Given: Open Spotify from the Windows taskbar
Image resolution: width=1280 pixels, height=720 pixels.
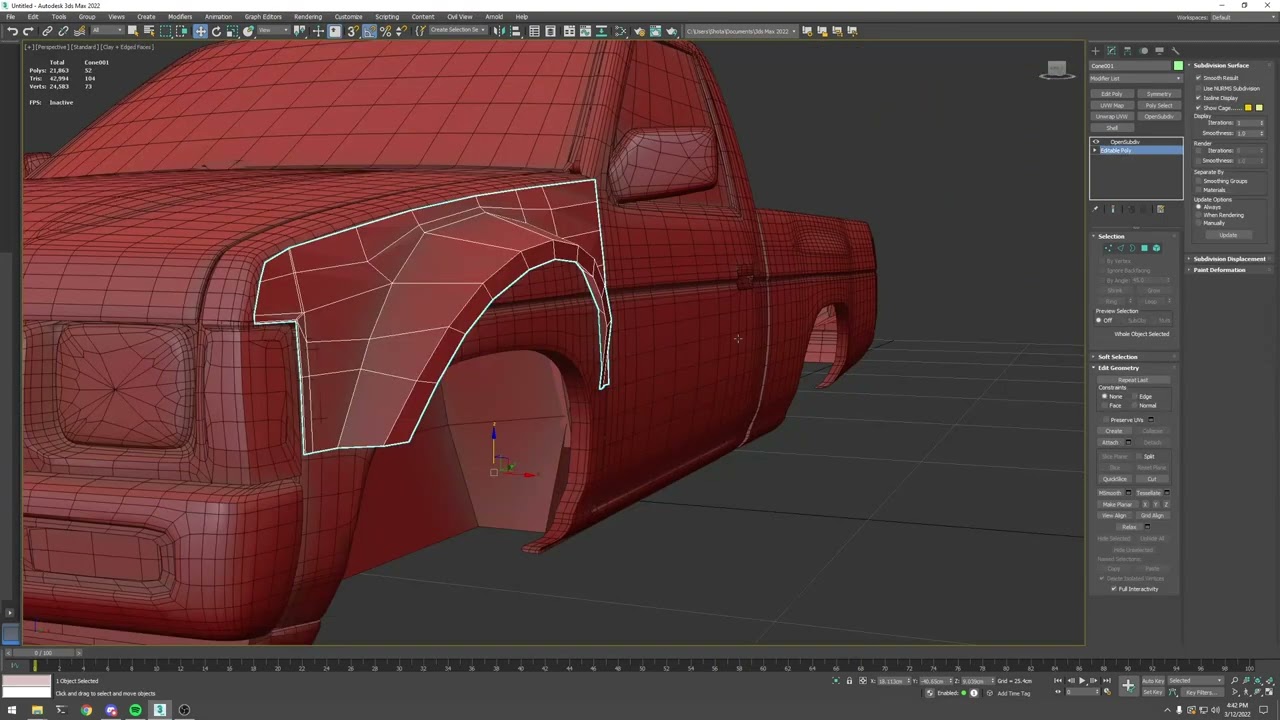Looking at the screenshot, I should click(x=135, y=710).
